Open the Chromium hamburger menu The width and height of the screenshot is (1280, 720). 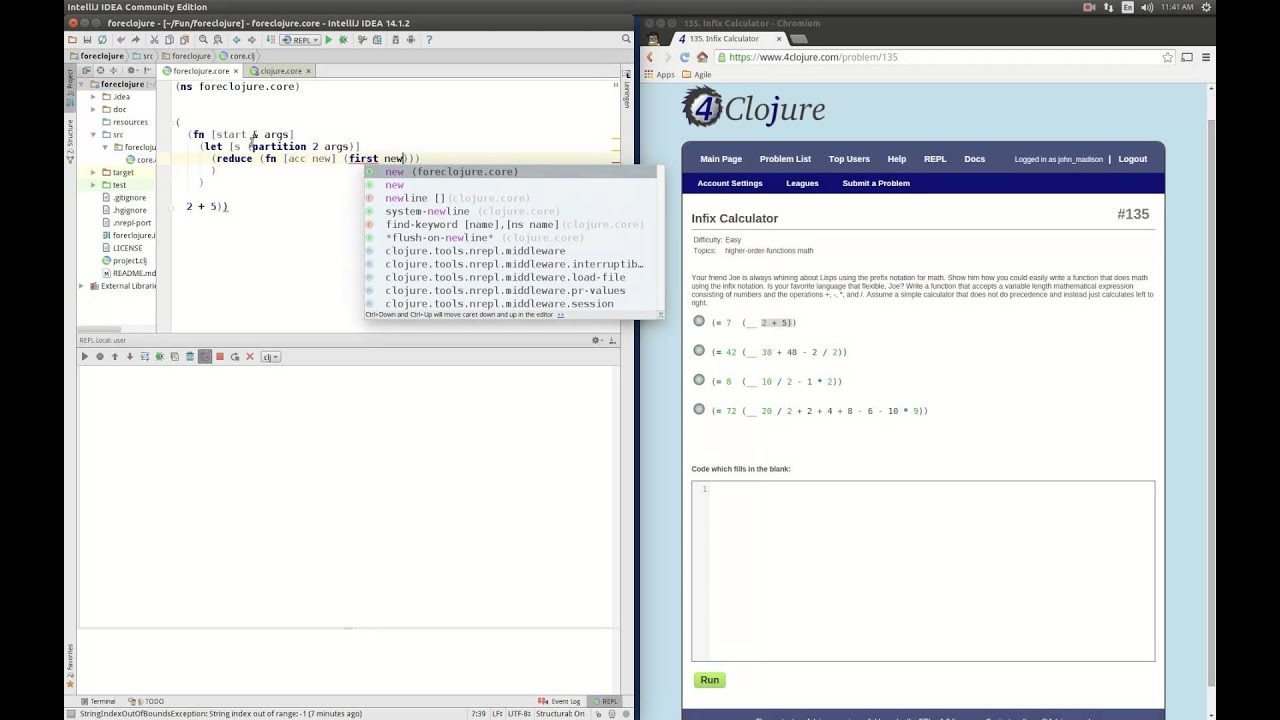click(1206, 57)
